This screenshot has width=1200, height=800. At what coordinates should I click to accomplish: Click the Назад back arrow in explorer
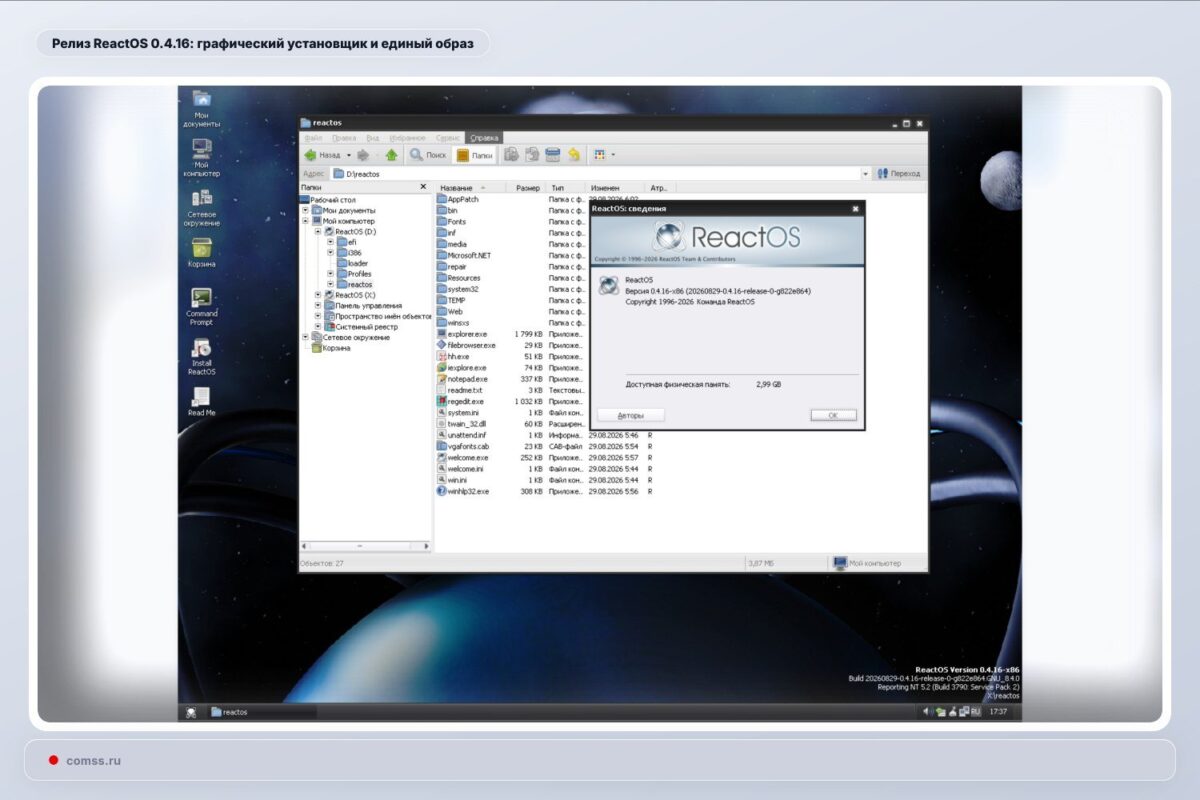[x=322, y=155]
